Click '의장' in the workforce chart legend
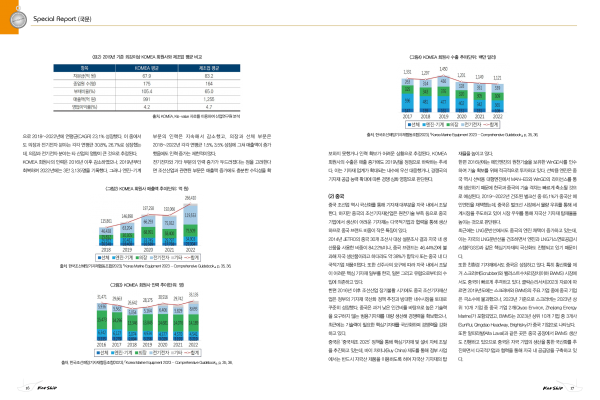Viewport: 600px width, 400px height. point(142,353)
